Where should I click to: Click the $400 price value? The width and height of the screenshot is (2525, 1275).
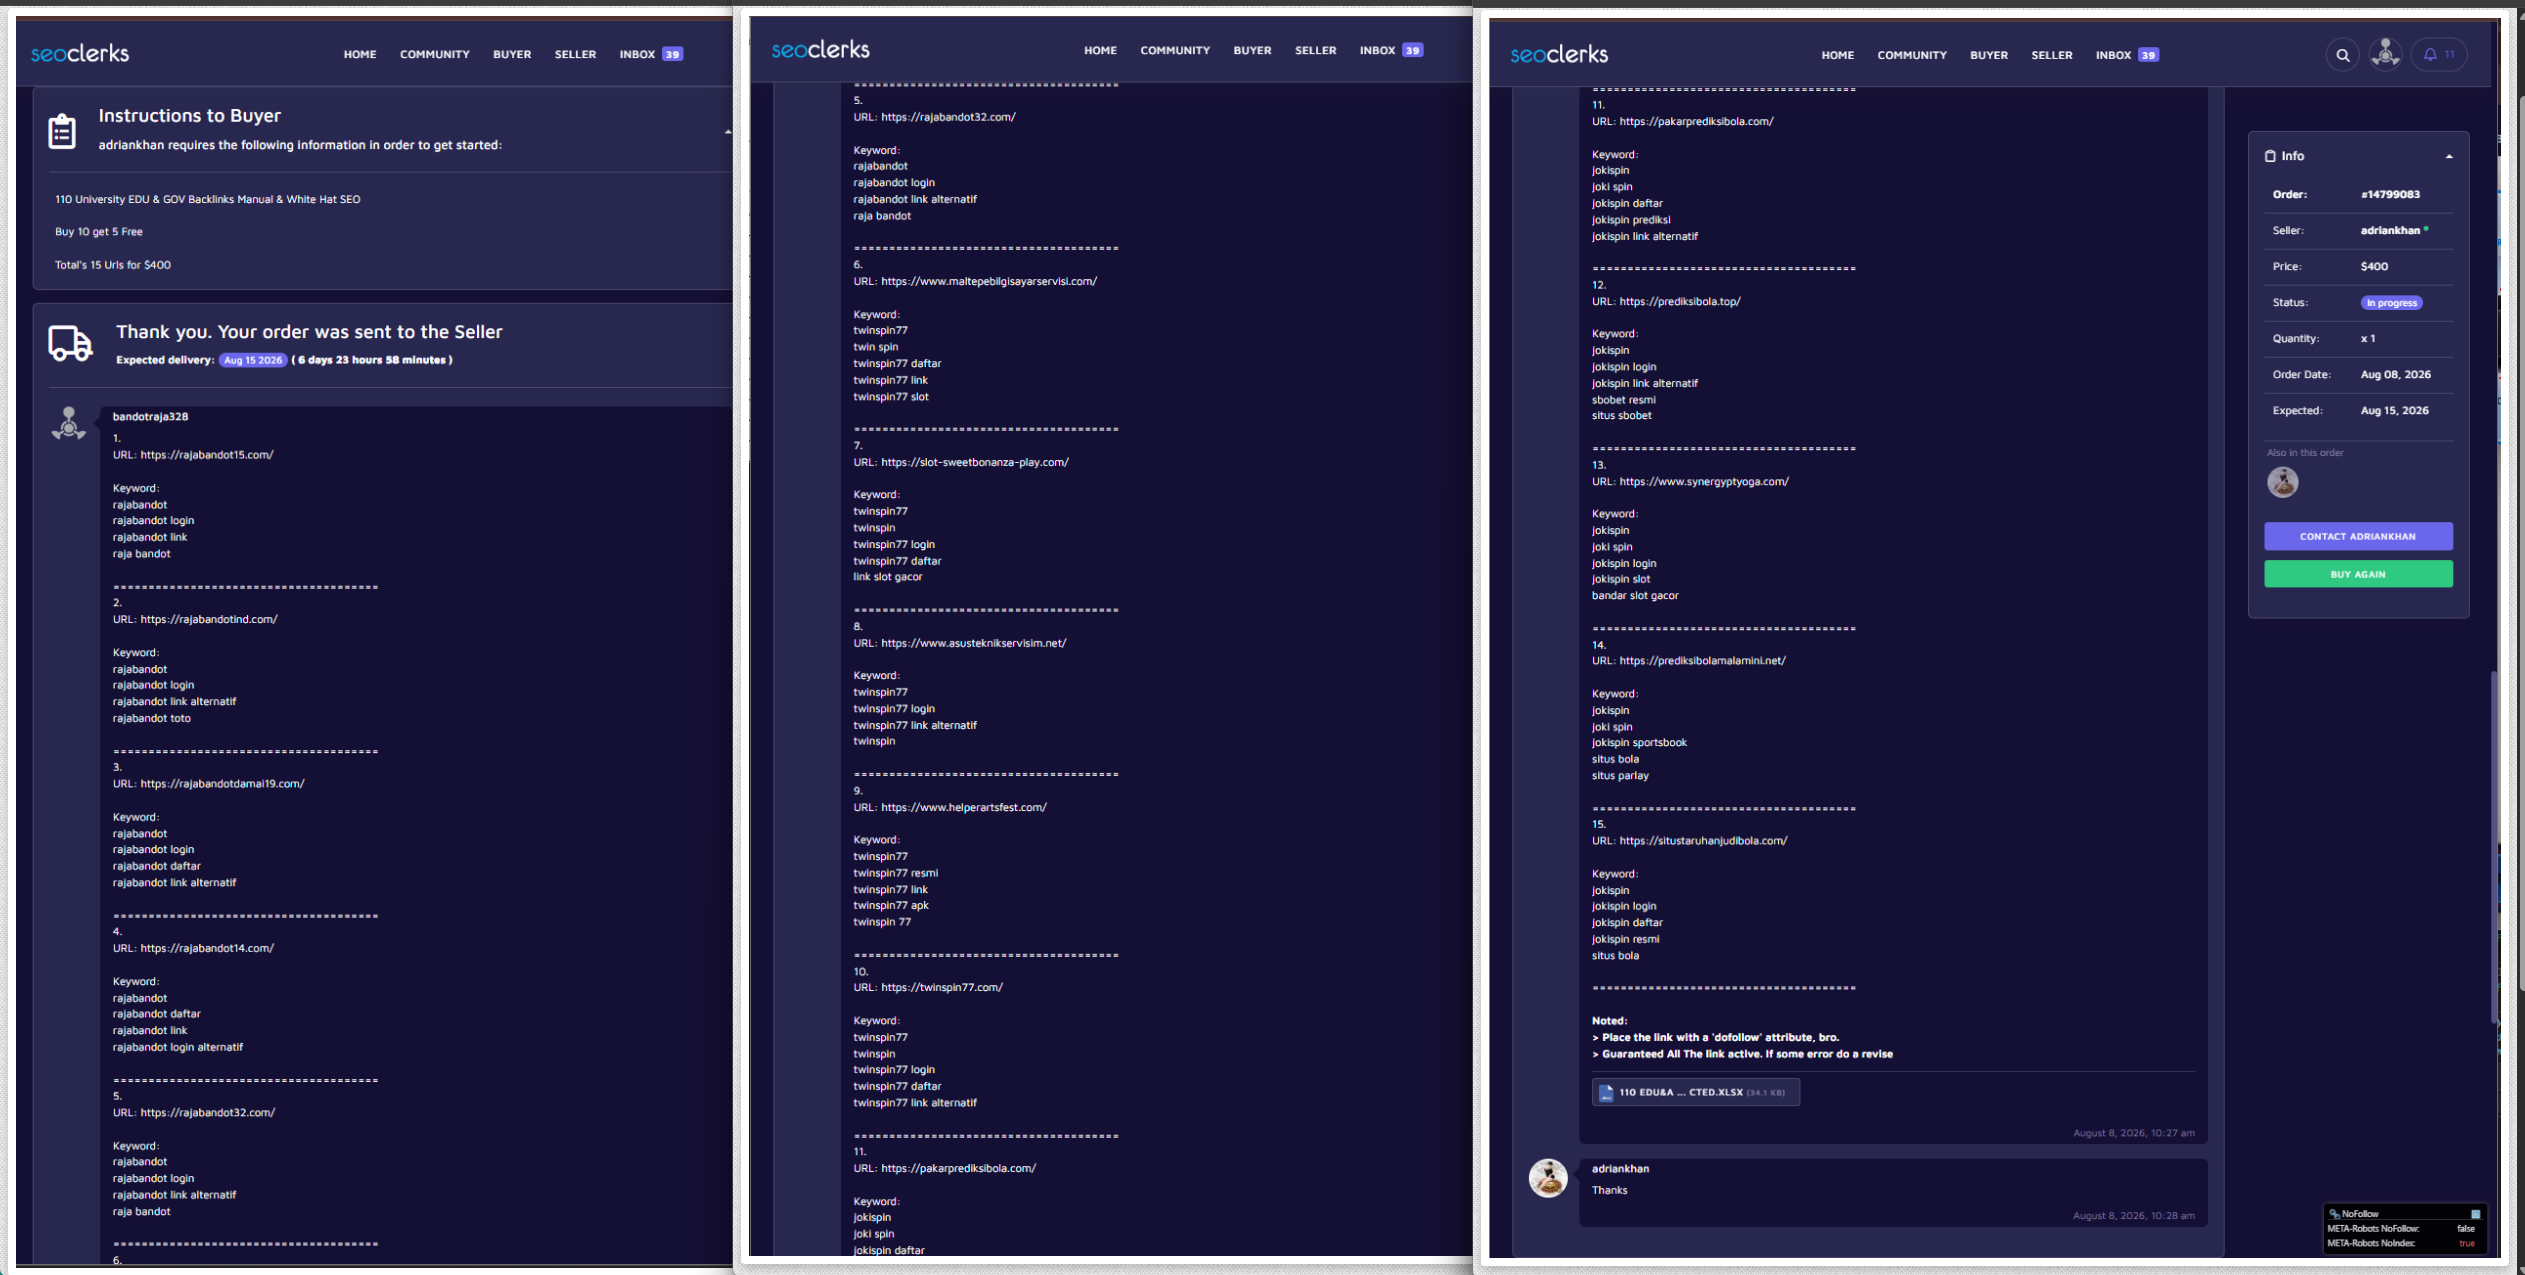pyautogui.click(x=2374, y=267)
